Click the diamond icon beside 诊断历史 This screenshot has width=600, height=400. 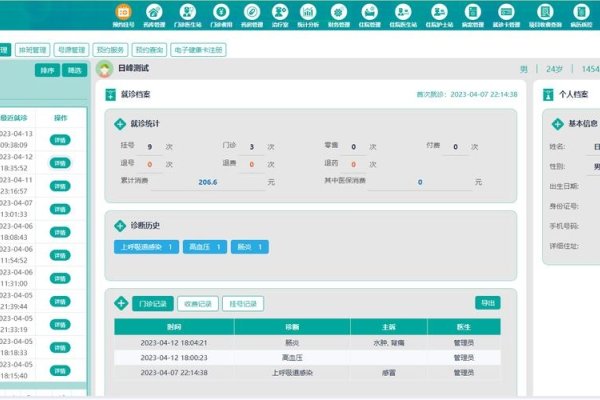120,226
